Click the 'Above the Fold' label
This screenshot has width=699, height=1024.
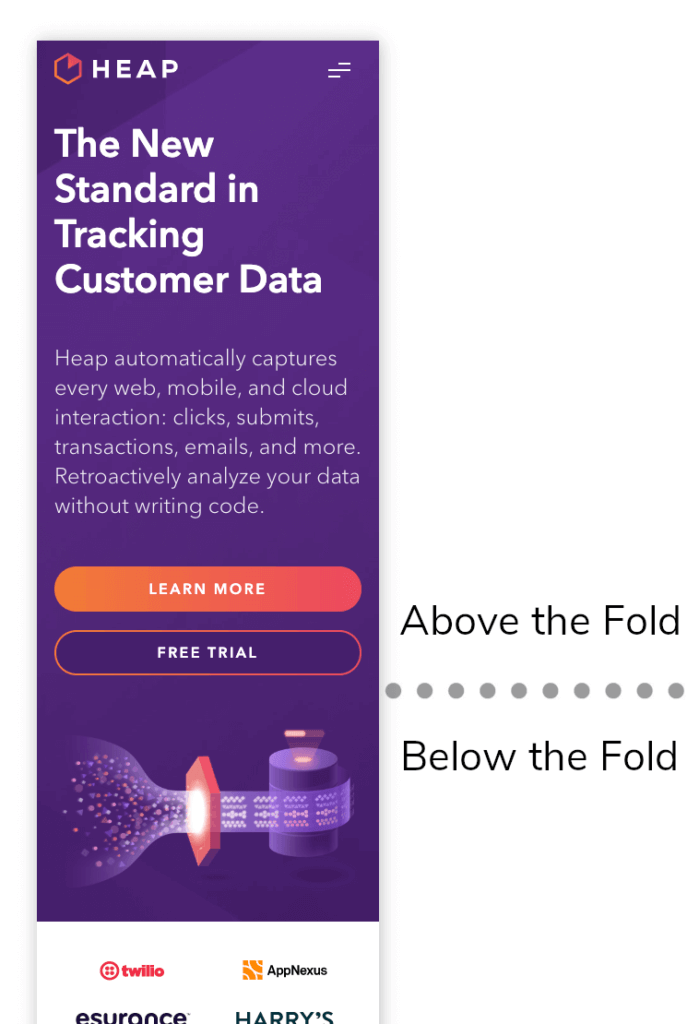540,620
